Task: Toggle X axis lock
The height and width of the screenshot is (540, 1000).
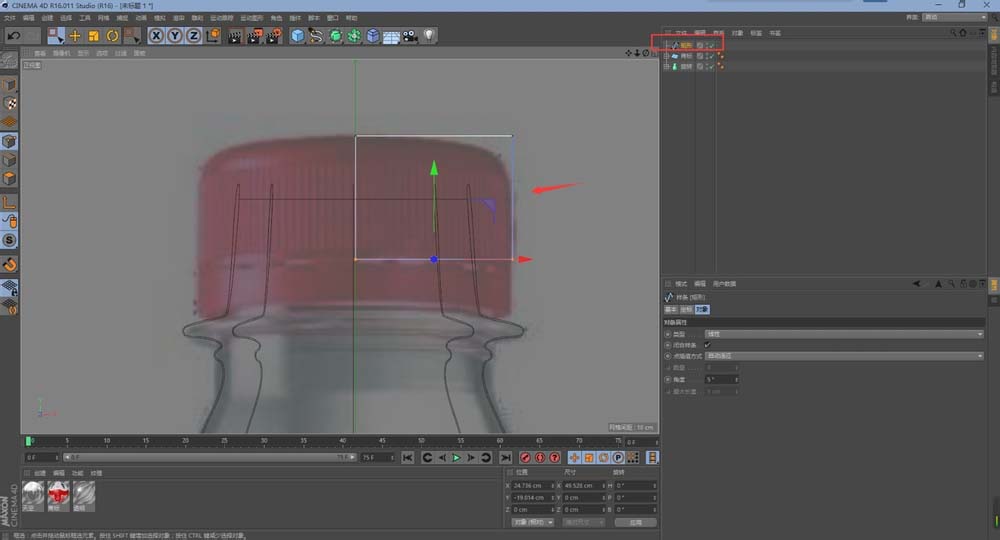Action: (x=156, y=36)
